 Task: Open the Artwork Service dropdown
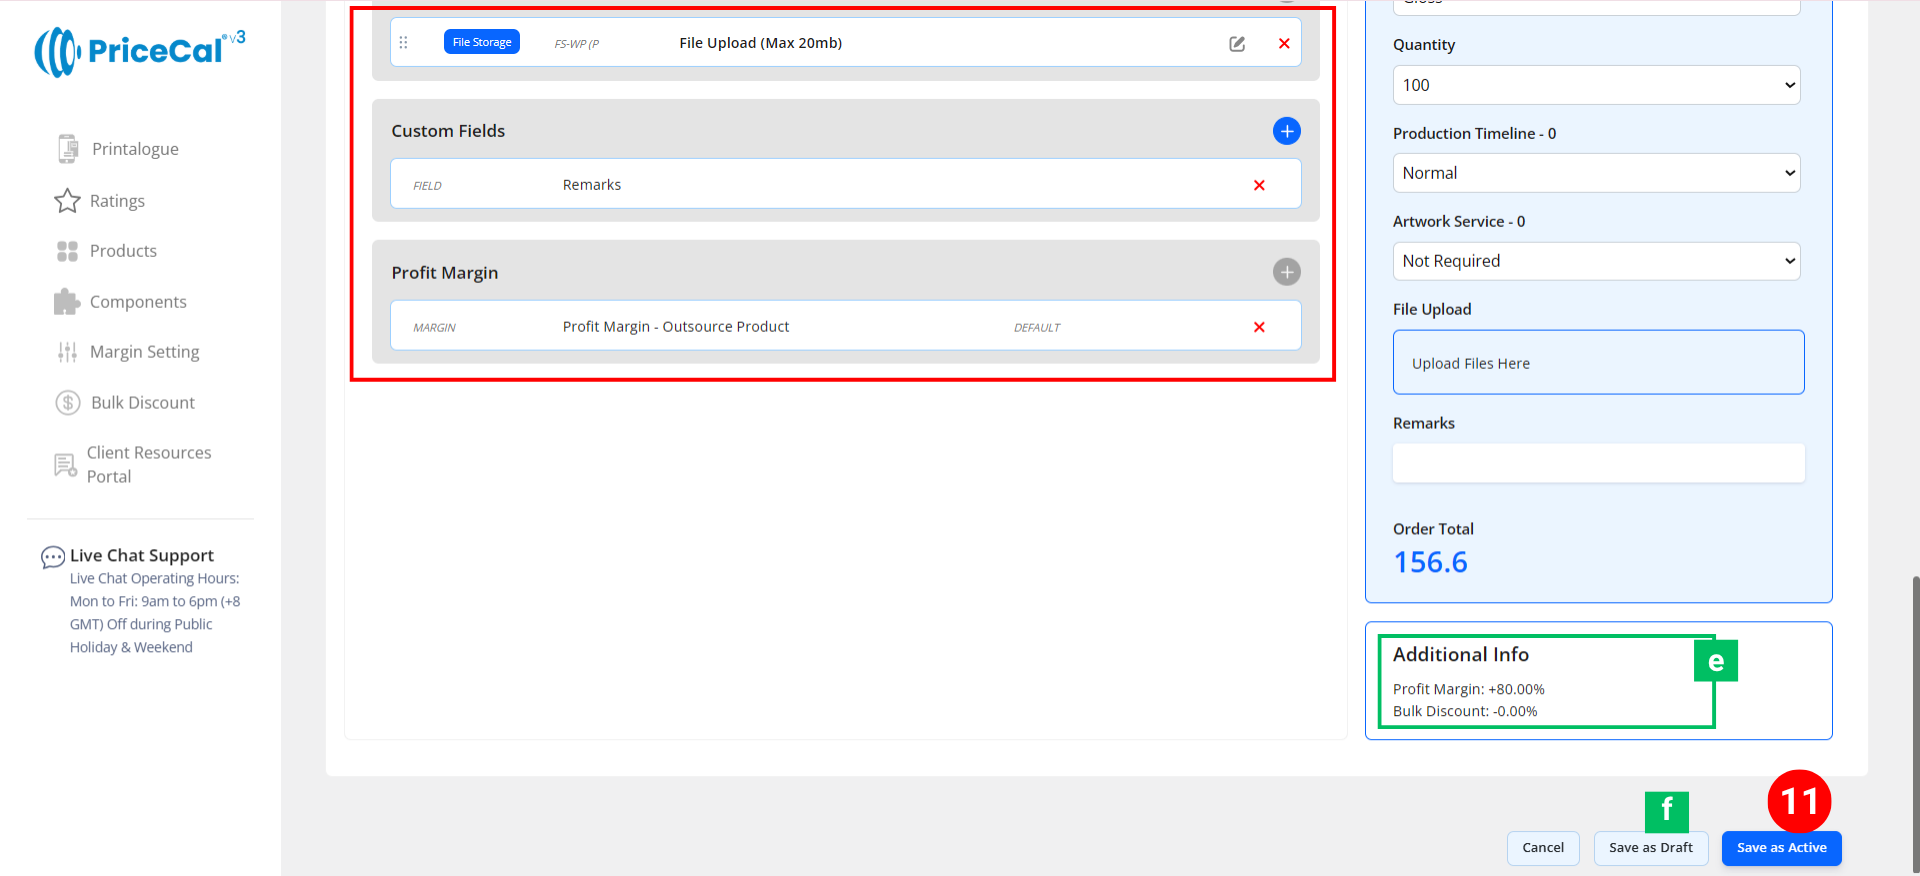tap(1596, 261)
